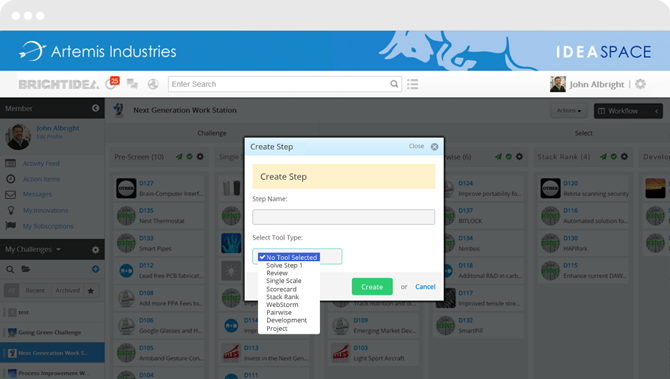Screen dimensions: 670x379
Task: Open Stack Rank step gear settings
Action: (624, 157)
